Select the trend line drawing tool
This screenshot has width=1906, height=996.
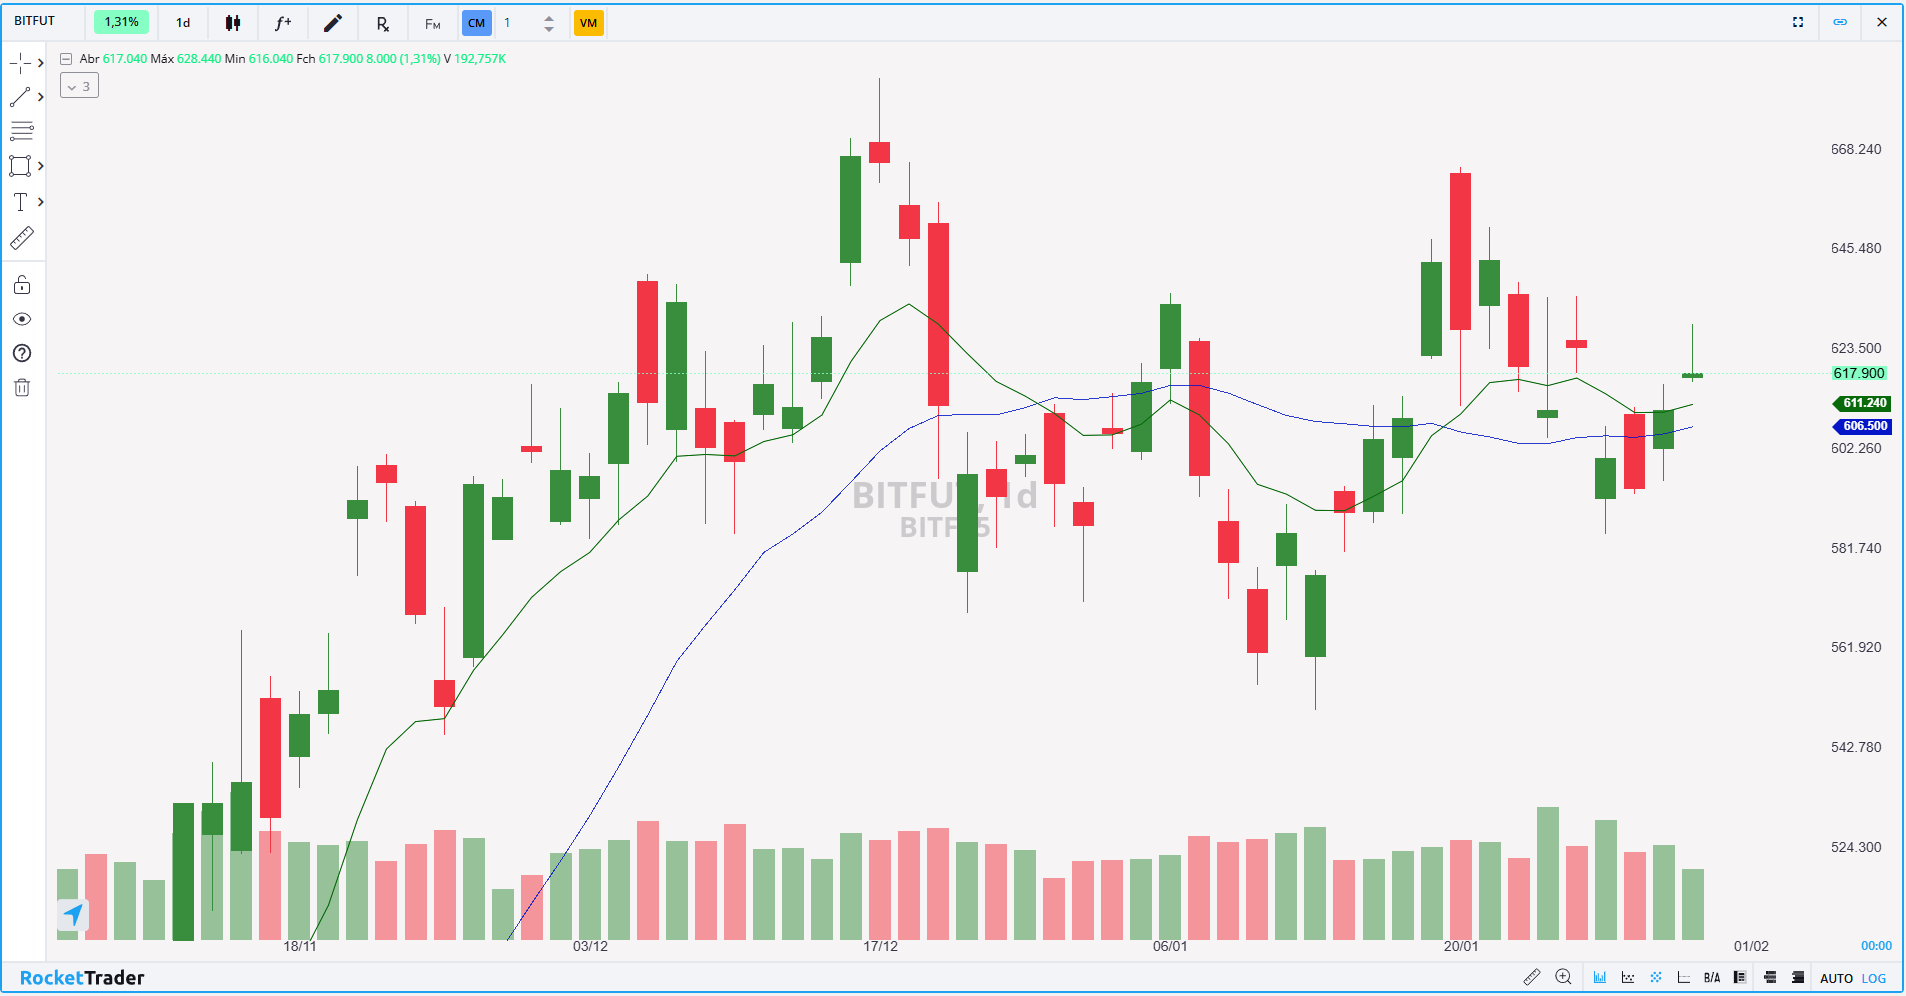coord(20,97)
